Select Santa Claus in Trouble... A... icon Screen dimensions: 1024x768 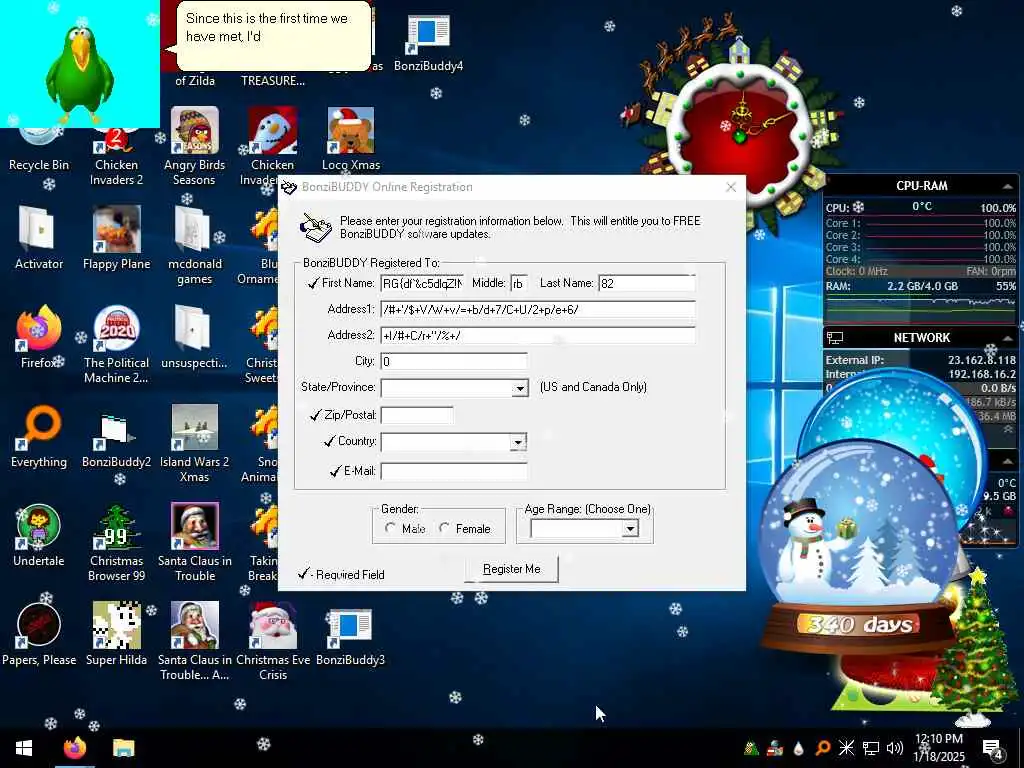(194, 641)
